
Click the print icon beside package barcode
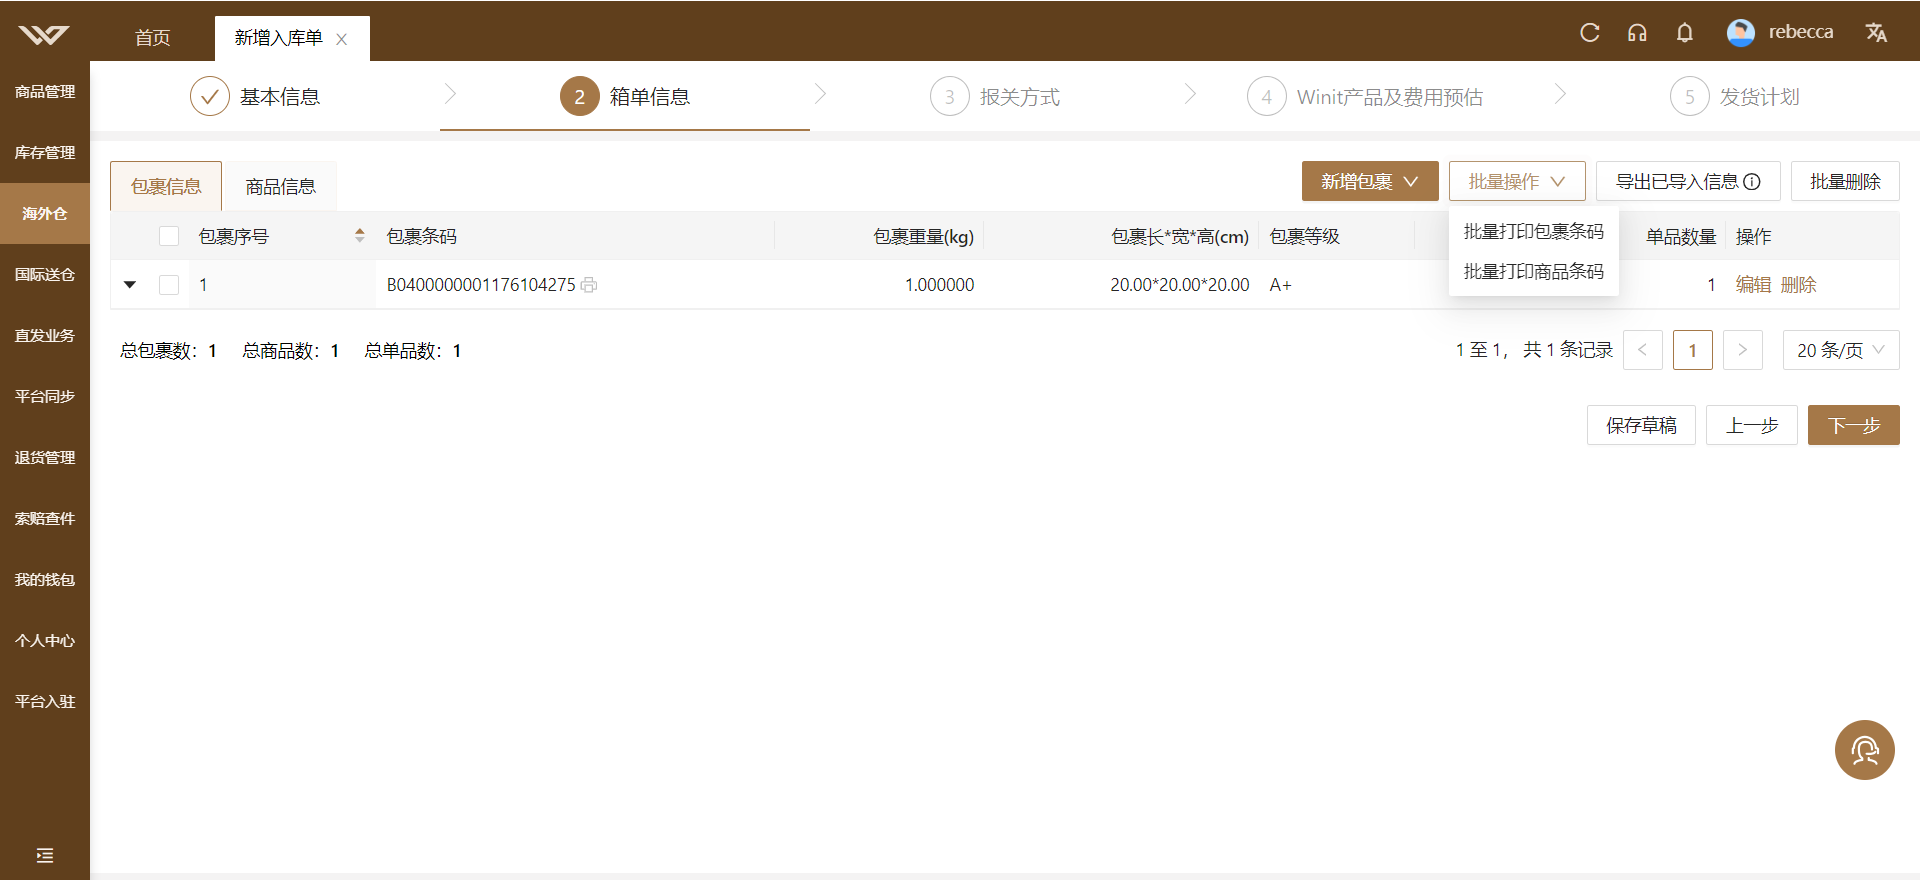click(x=589, y=285)
